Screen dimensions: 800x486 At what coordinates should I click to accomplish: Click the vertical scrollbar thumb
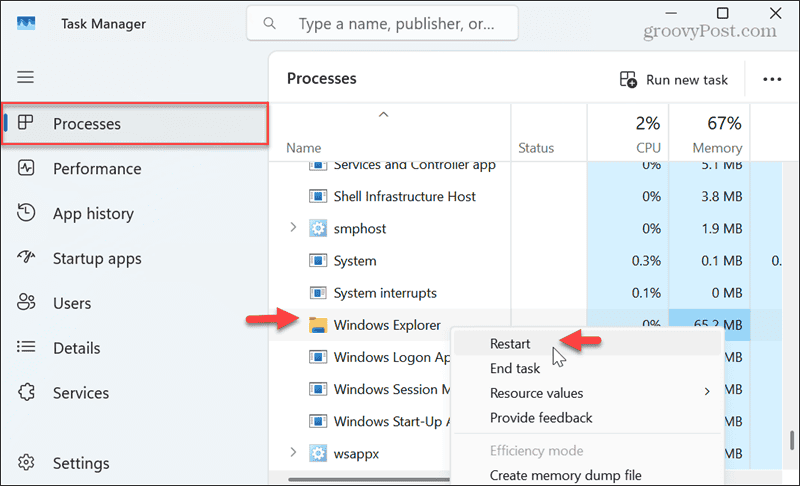[792, 441]
